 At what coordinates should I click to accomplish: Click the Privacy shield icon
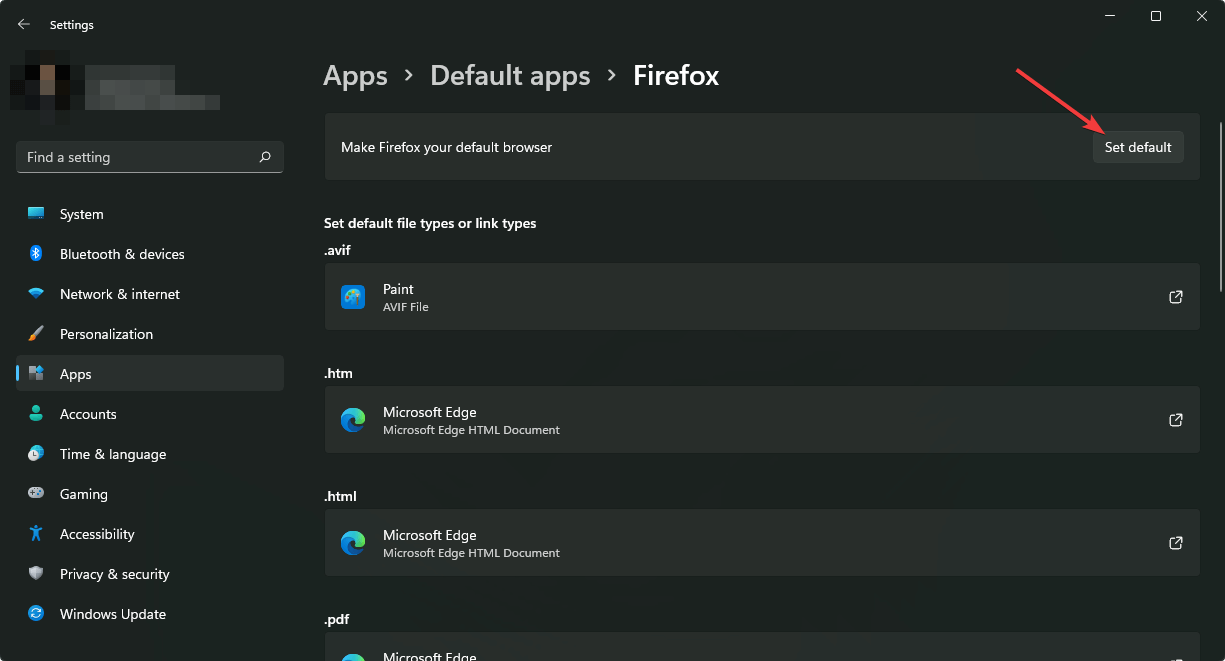click(x=36, y=574)
